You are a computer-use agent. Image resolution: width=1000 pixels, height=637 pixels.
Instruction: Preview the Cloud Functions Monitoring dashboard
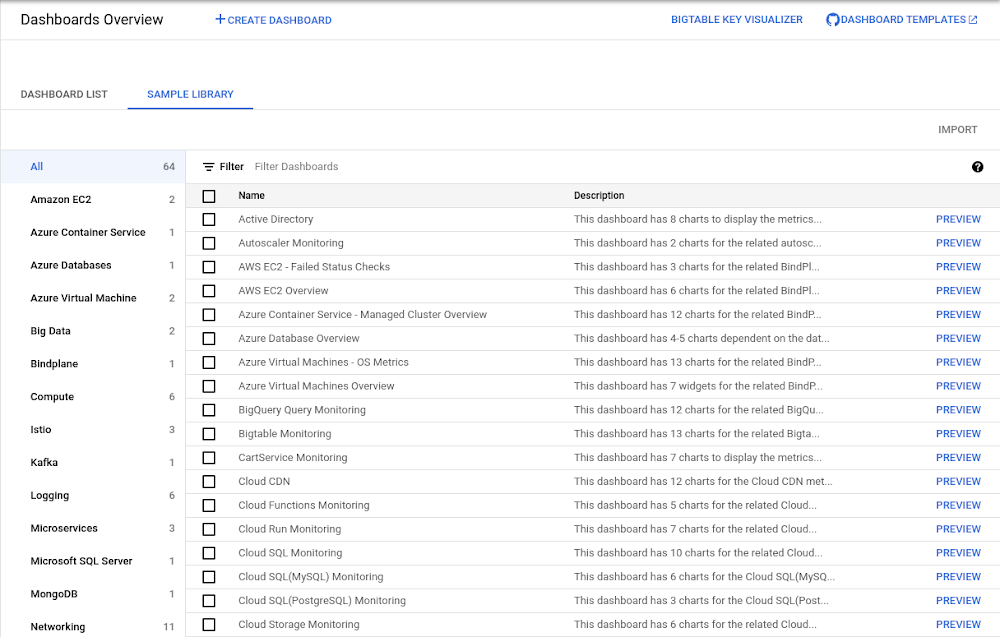958,506
